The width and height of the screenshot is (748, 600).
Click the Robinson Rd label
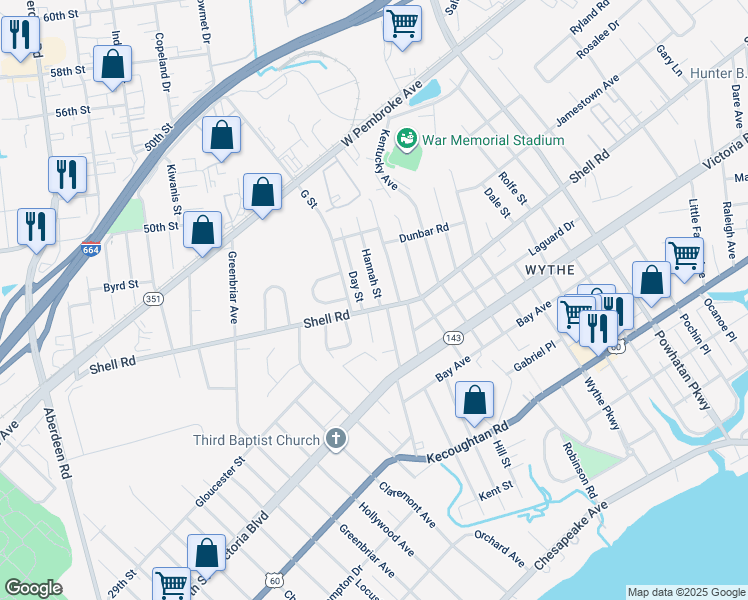tap(580, 470)
